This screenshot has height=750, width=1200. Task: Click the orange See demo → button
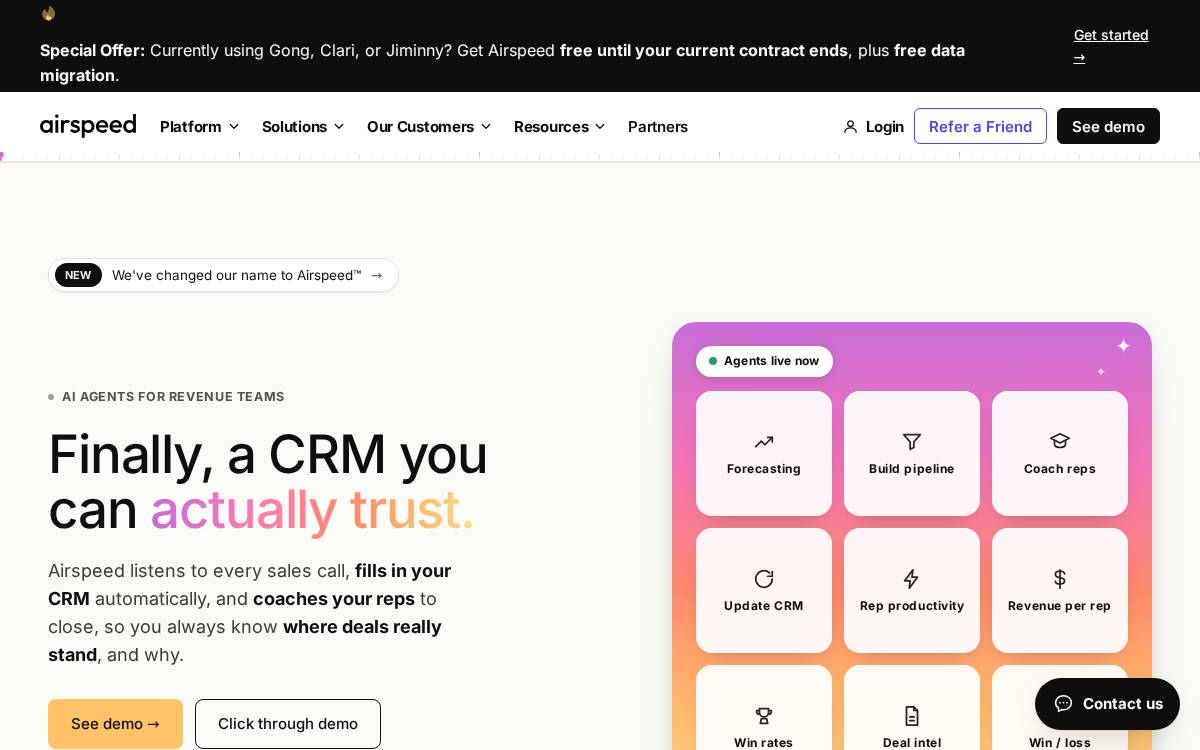coord(115,724)
